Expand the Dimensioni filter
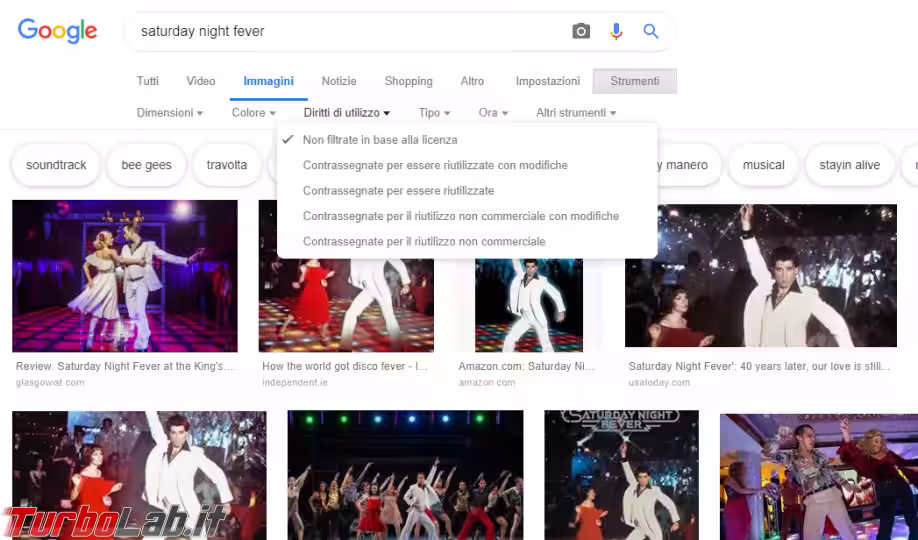Image resolution: width=918 pixels, height=540 pixels. [170, 112]
